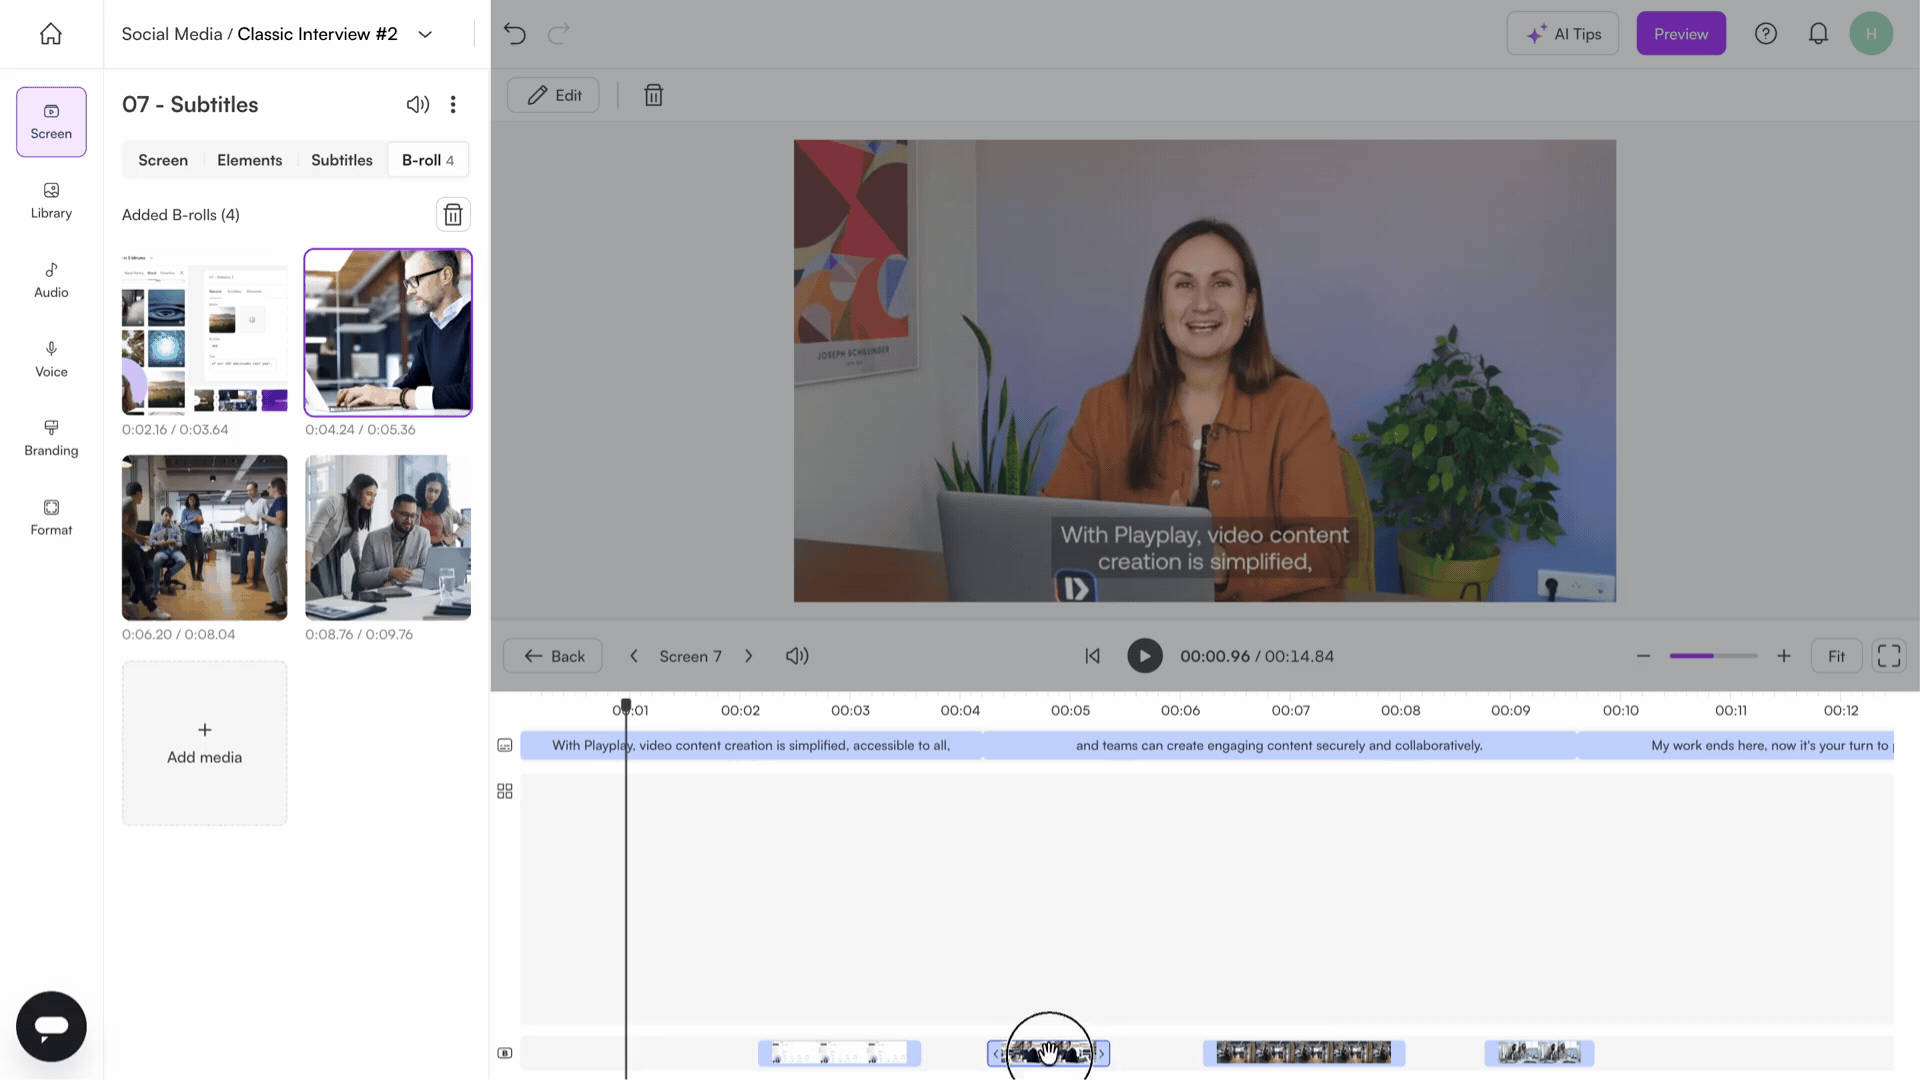Image resolution: width=1920 pixels, height=1080 pixels.
Task: Open AI Tips
Action: click(x=1563, y=34)
